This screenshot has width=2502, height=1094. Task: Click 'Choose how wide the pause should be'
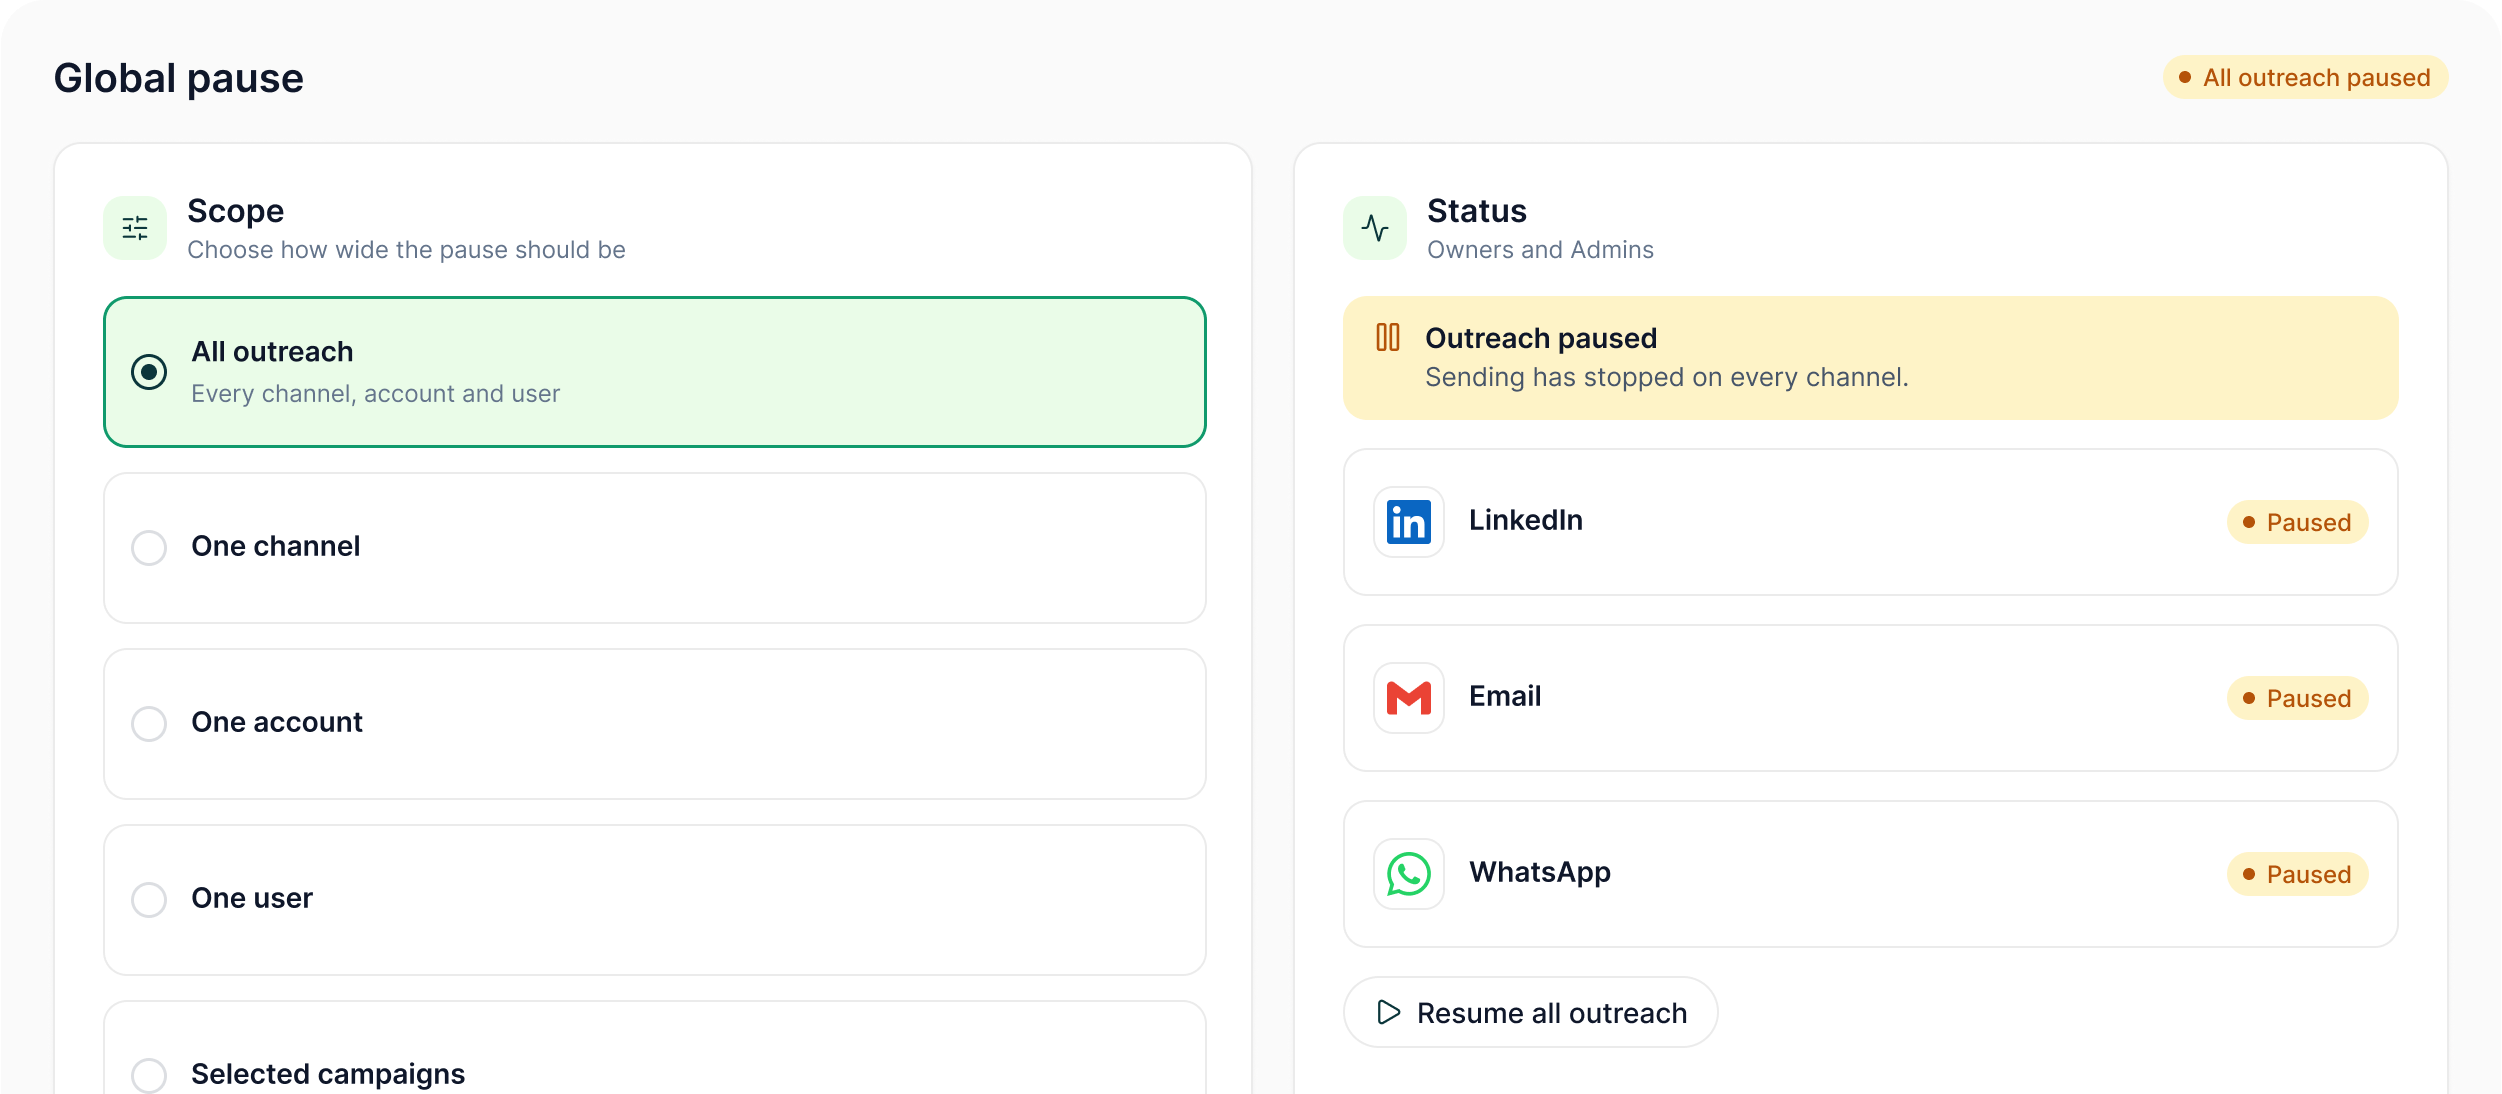pyautogui.click(x=406, y=249)
